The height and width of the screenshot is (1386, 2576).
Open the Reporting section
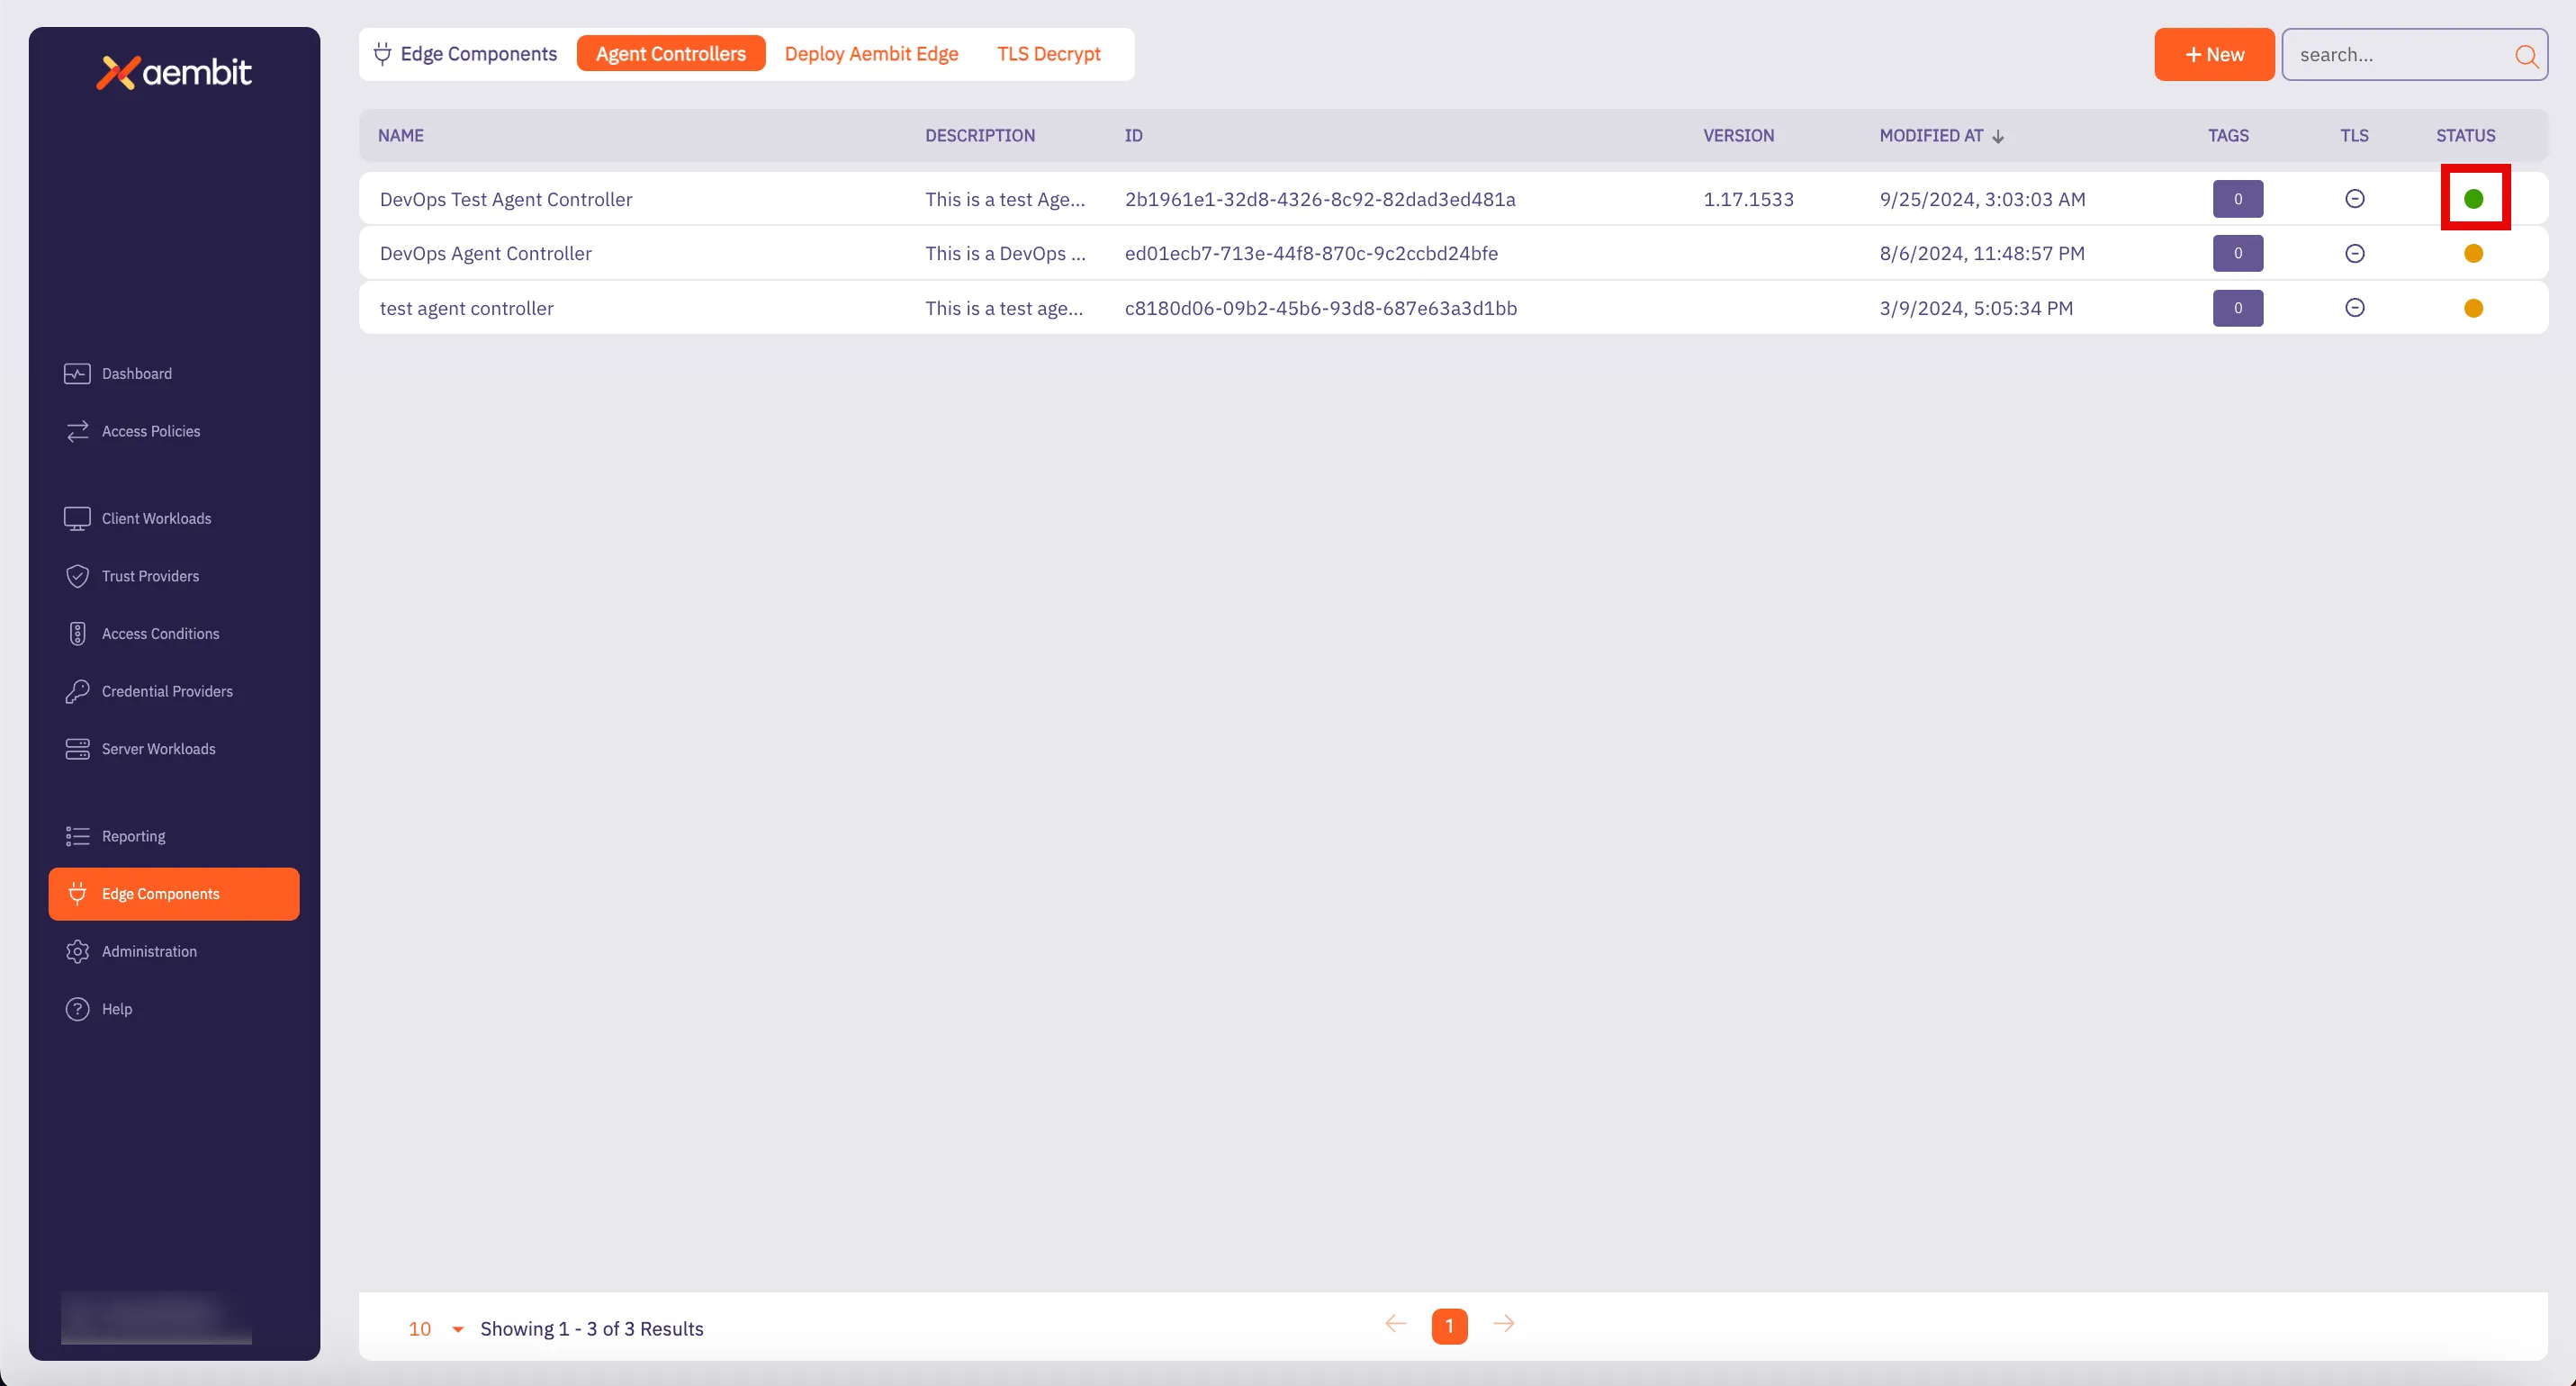[133, 836]
